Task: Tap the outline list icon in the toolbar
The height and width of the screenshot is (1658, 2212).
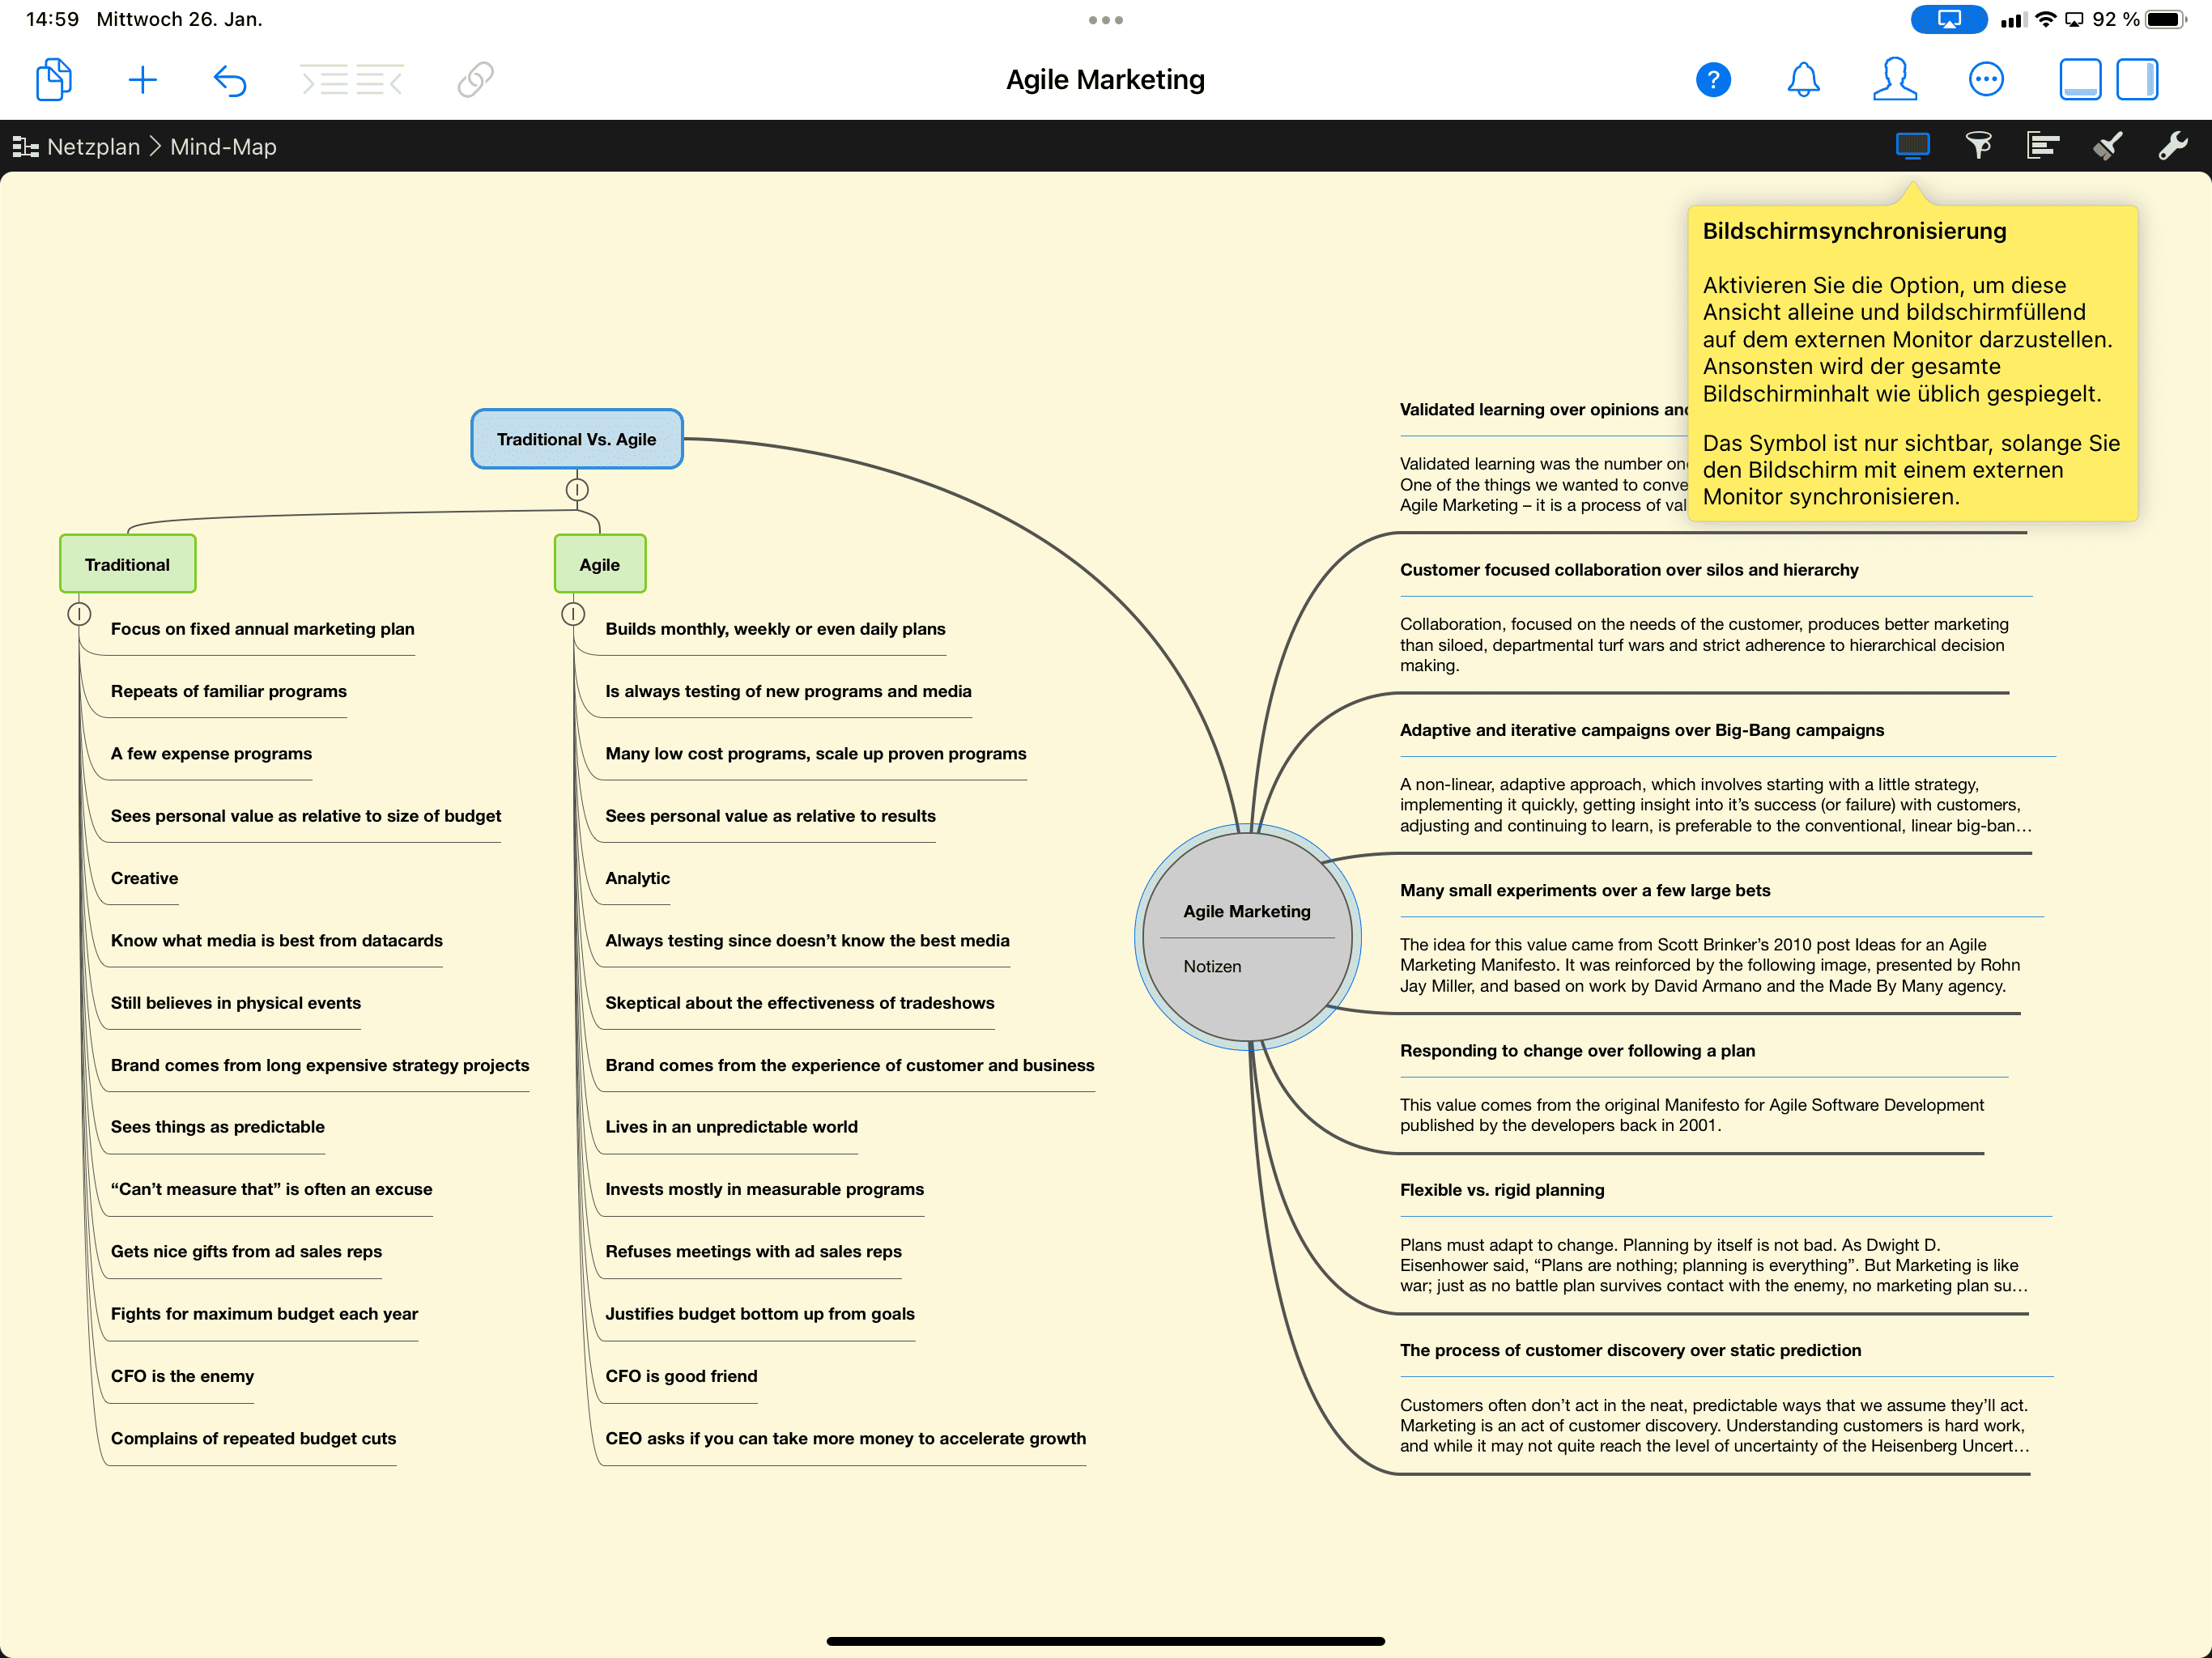Action: pos(2042,146)
